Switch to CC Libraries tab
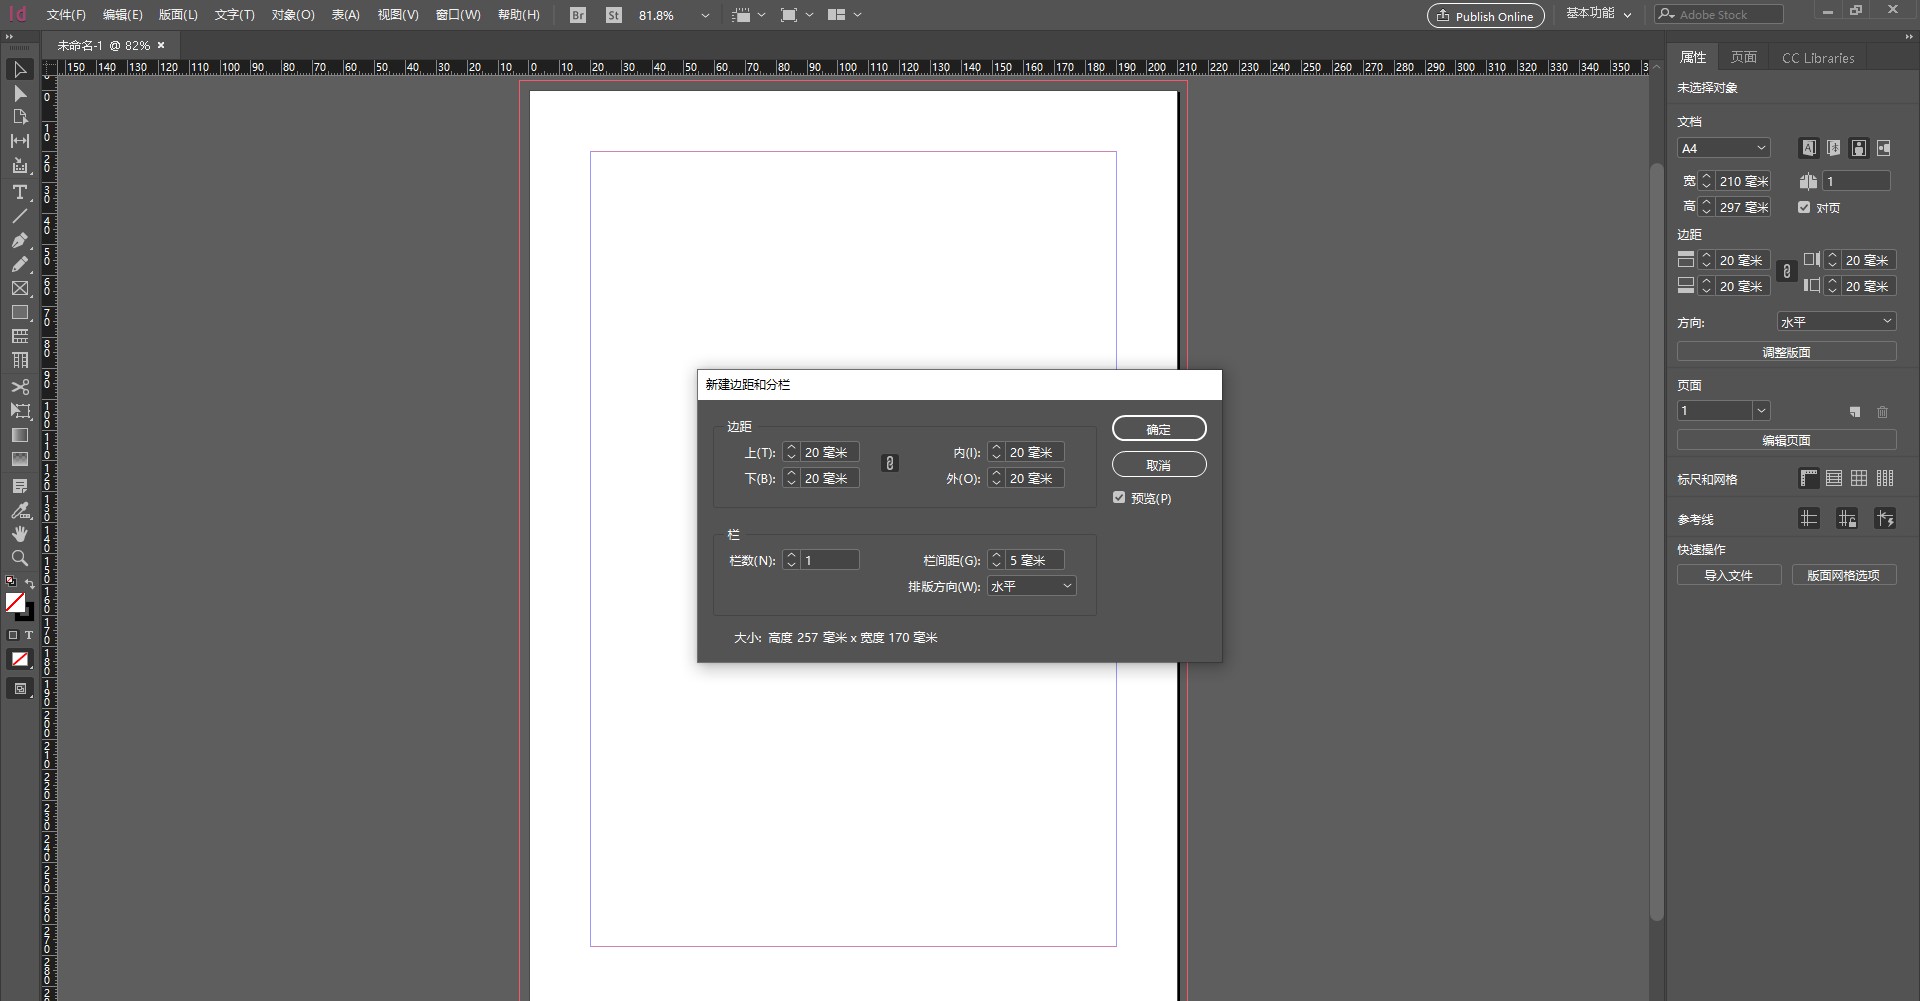 tap(1817, 57)
